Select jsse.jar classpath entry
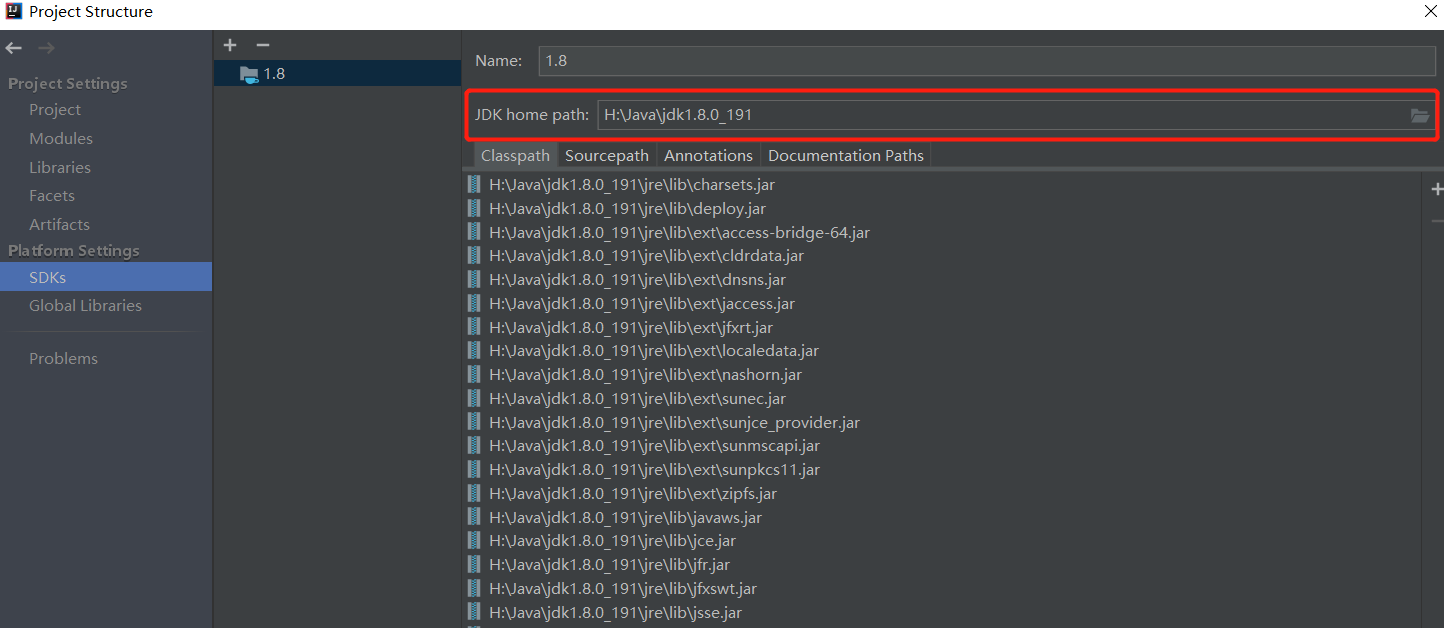 (615, 613)
